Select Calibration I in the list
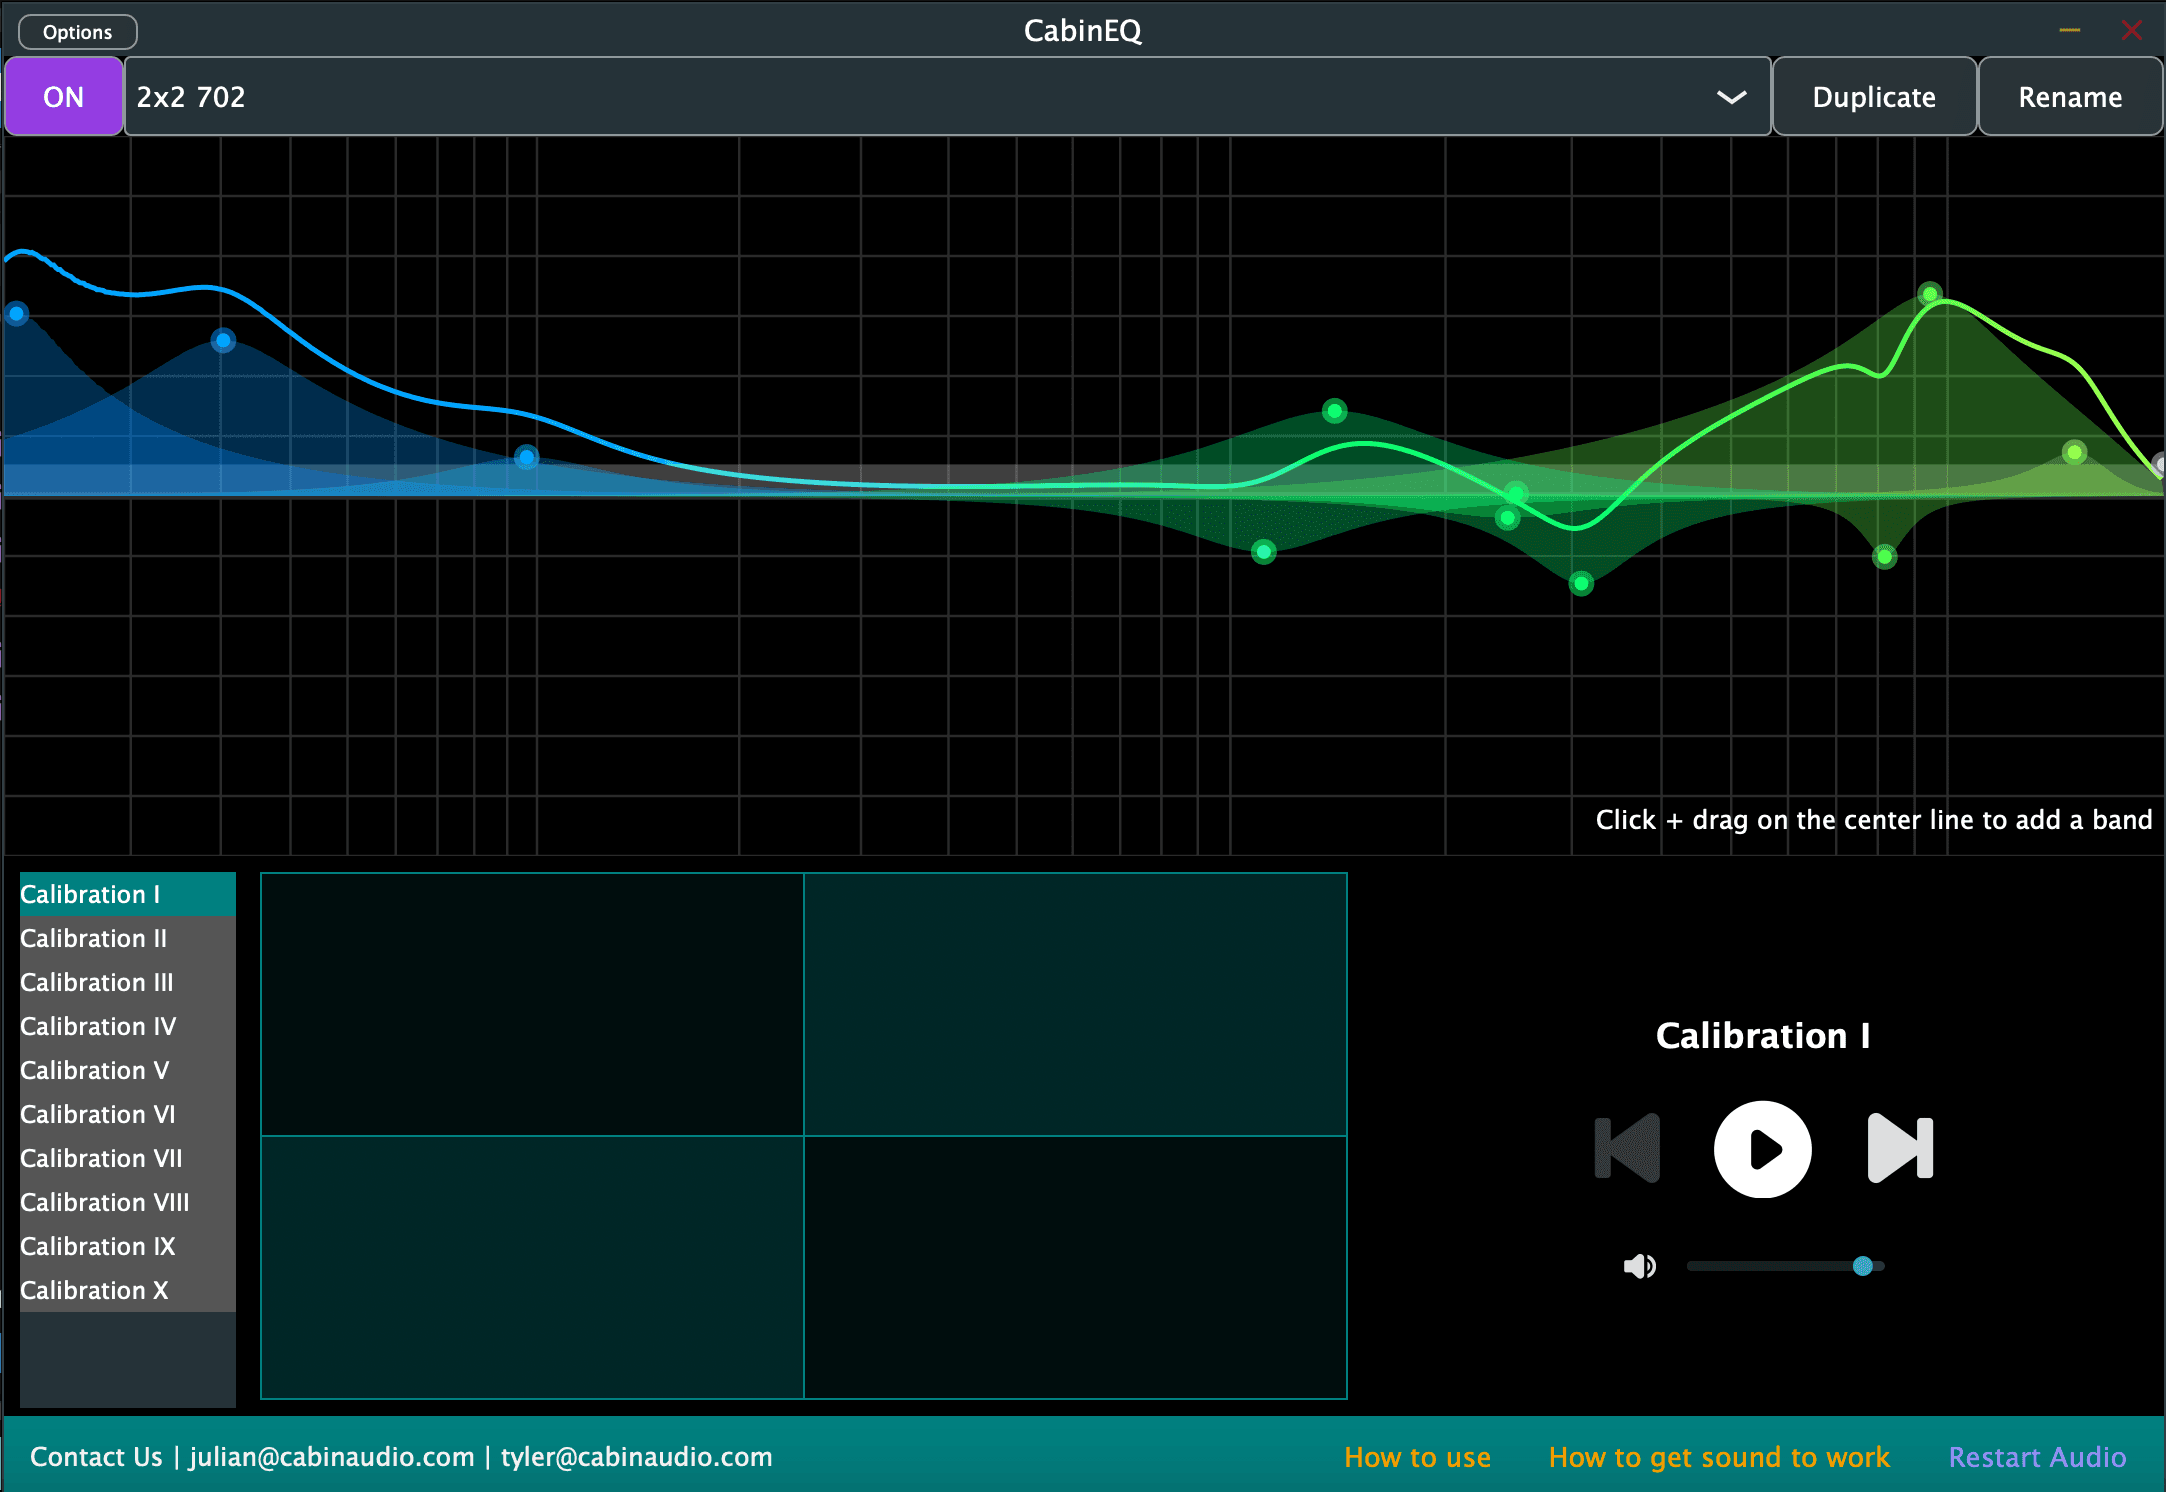This screenshot has height=1492, width=2166. click(128, 894)
